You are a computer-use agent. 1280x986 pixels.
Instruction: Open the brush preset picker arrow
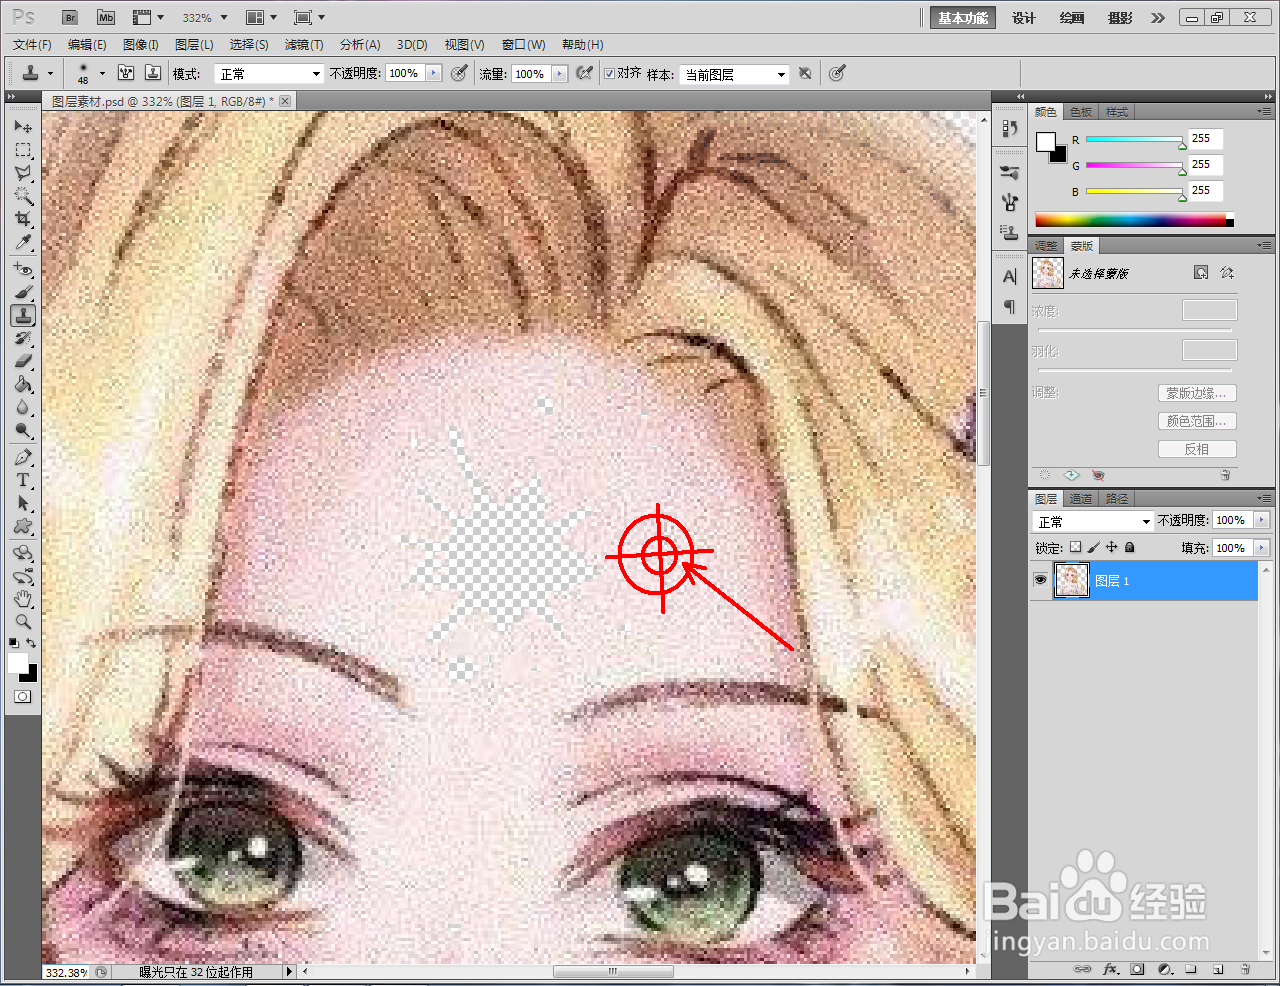pos(102,73)
